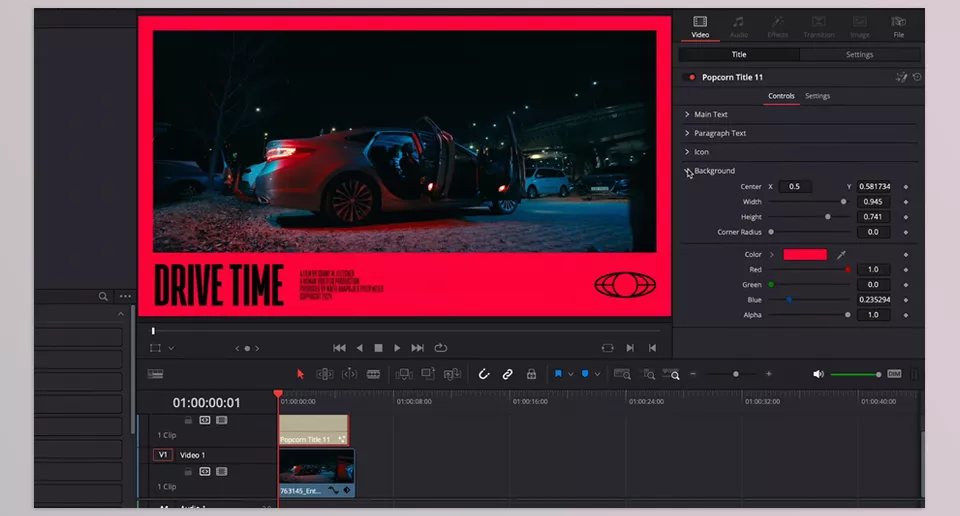Add keyframe diamond for the Width row

coord(906,202)
